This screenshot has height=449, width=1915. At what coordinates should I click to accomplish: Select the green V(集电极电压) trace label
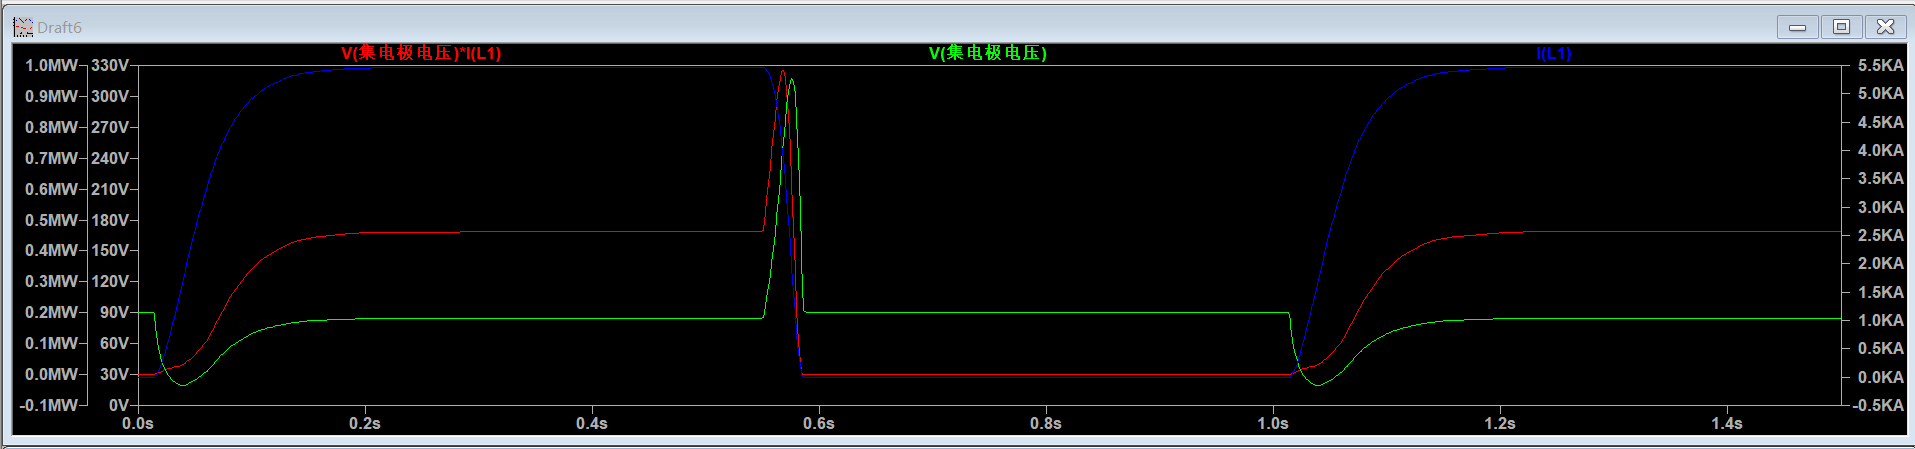(987, 53)
